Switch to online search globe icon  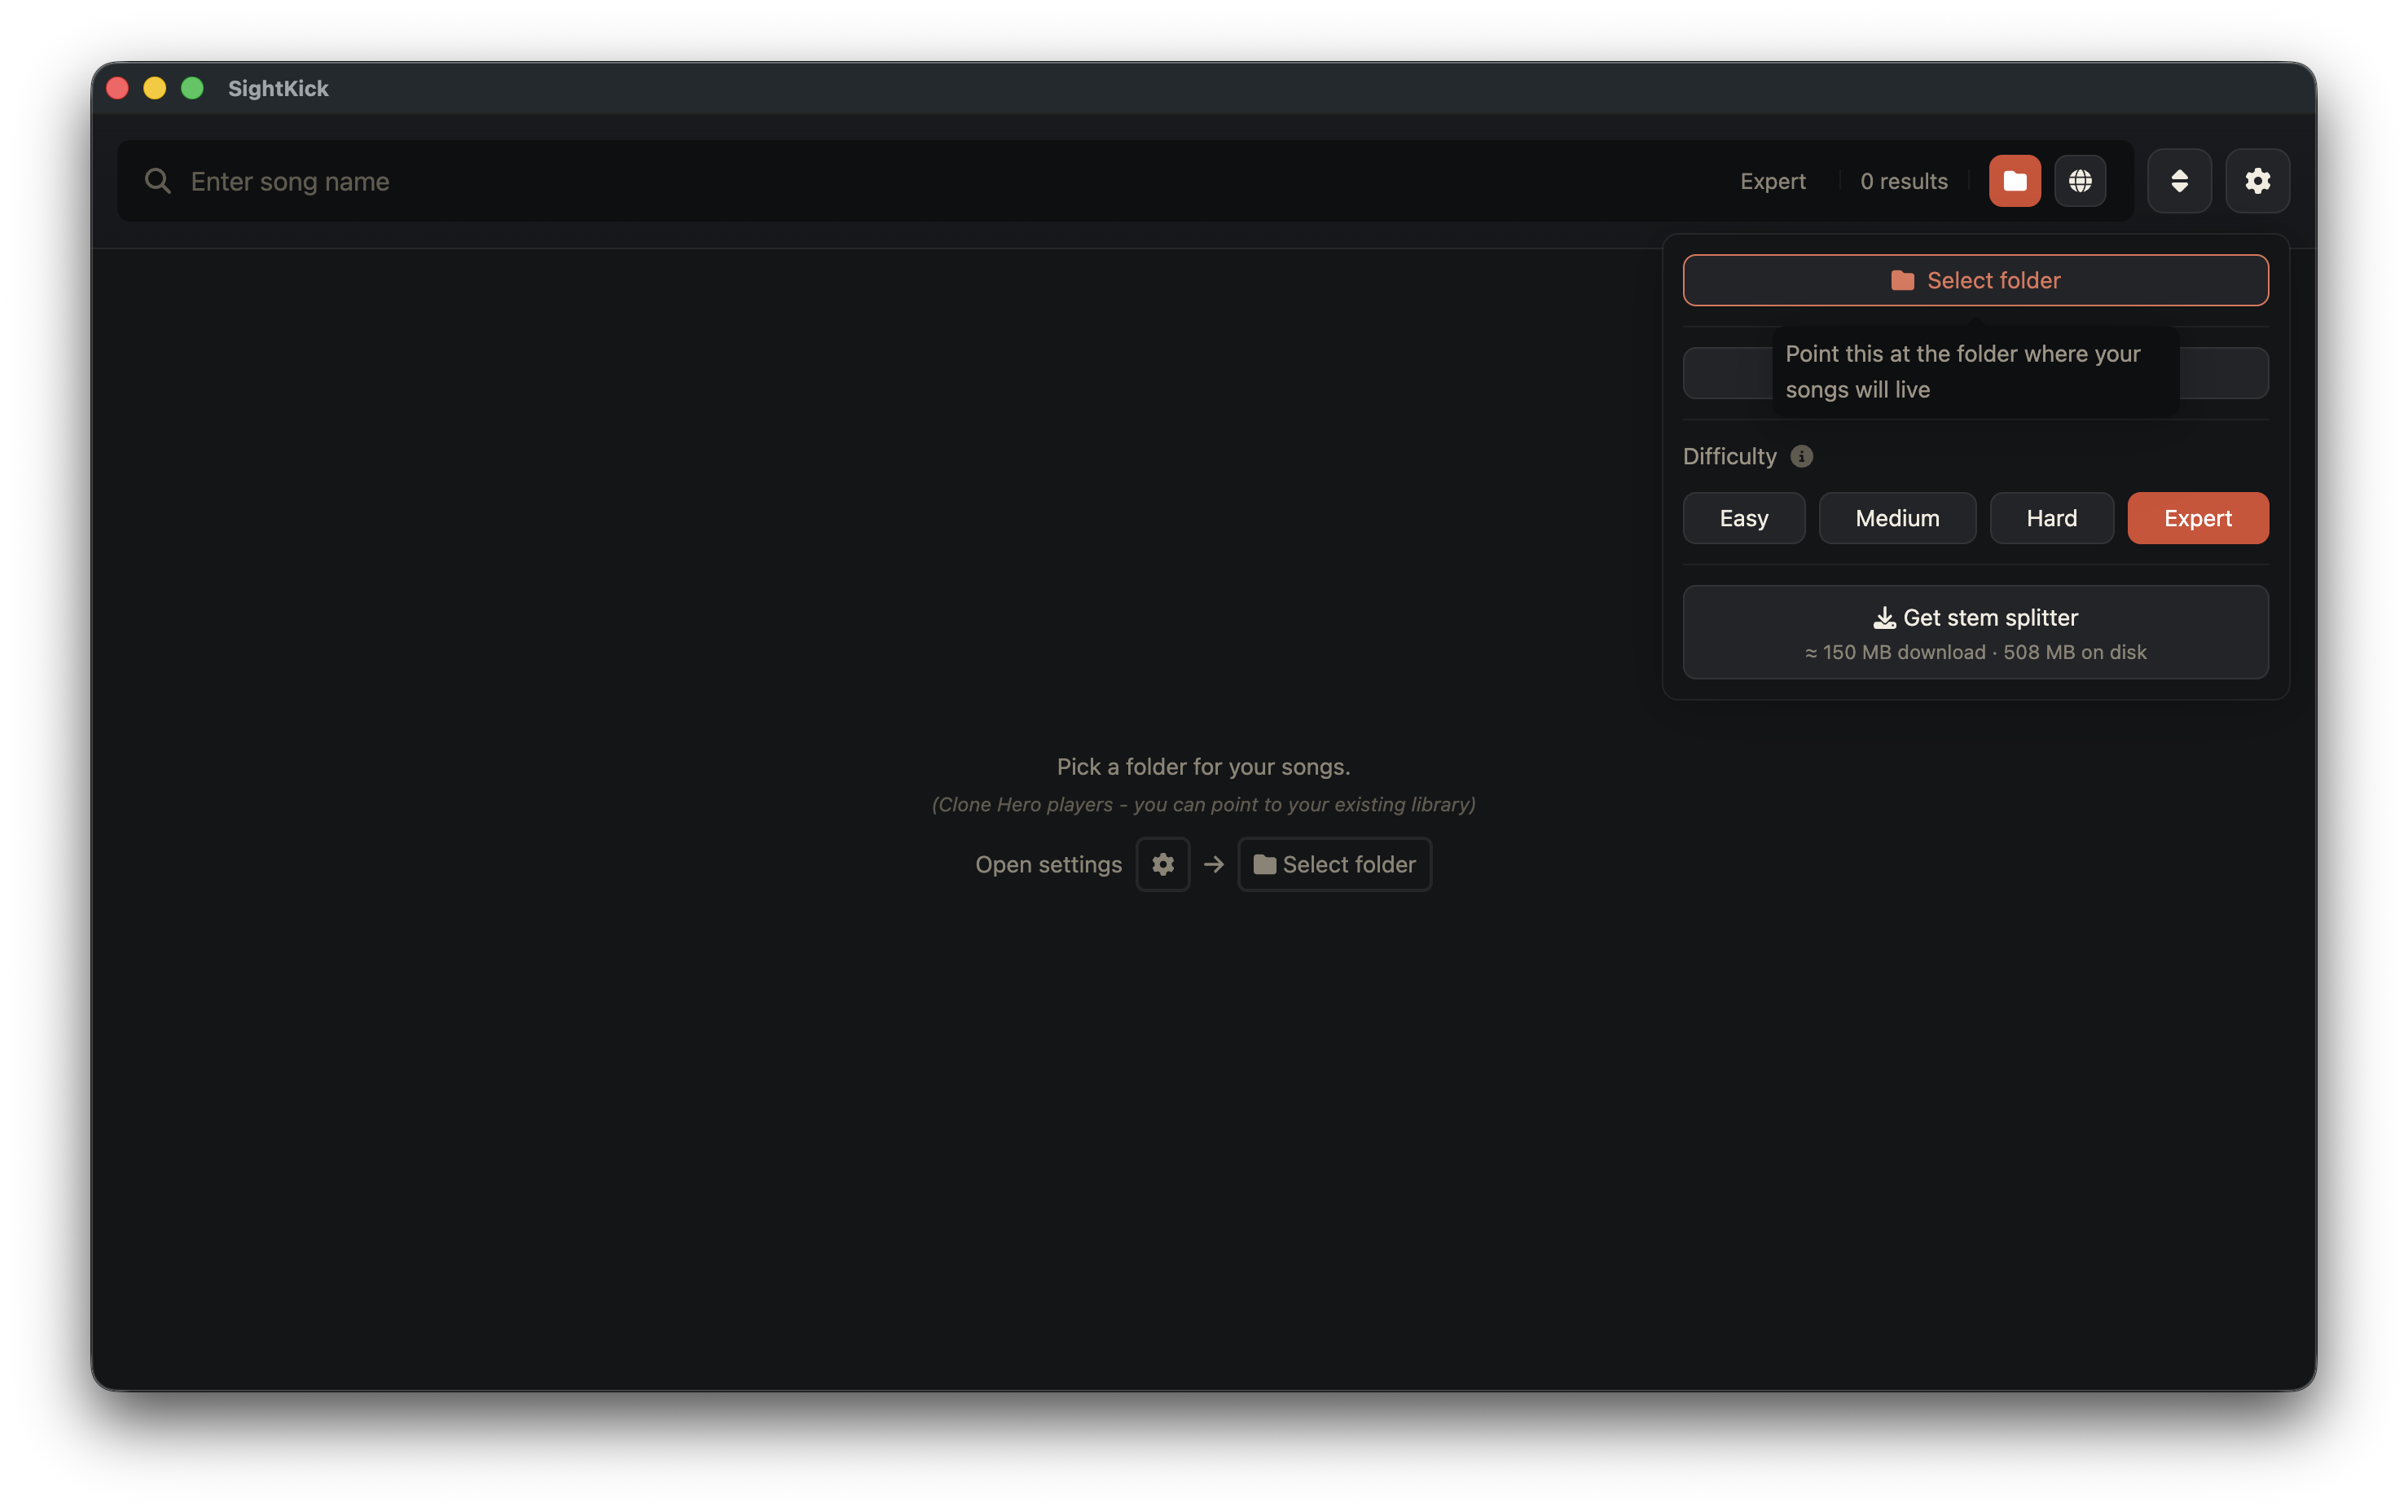coord(2080,181)
